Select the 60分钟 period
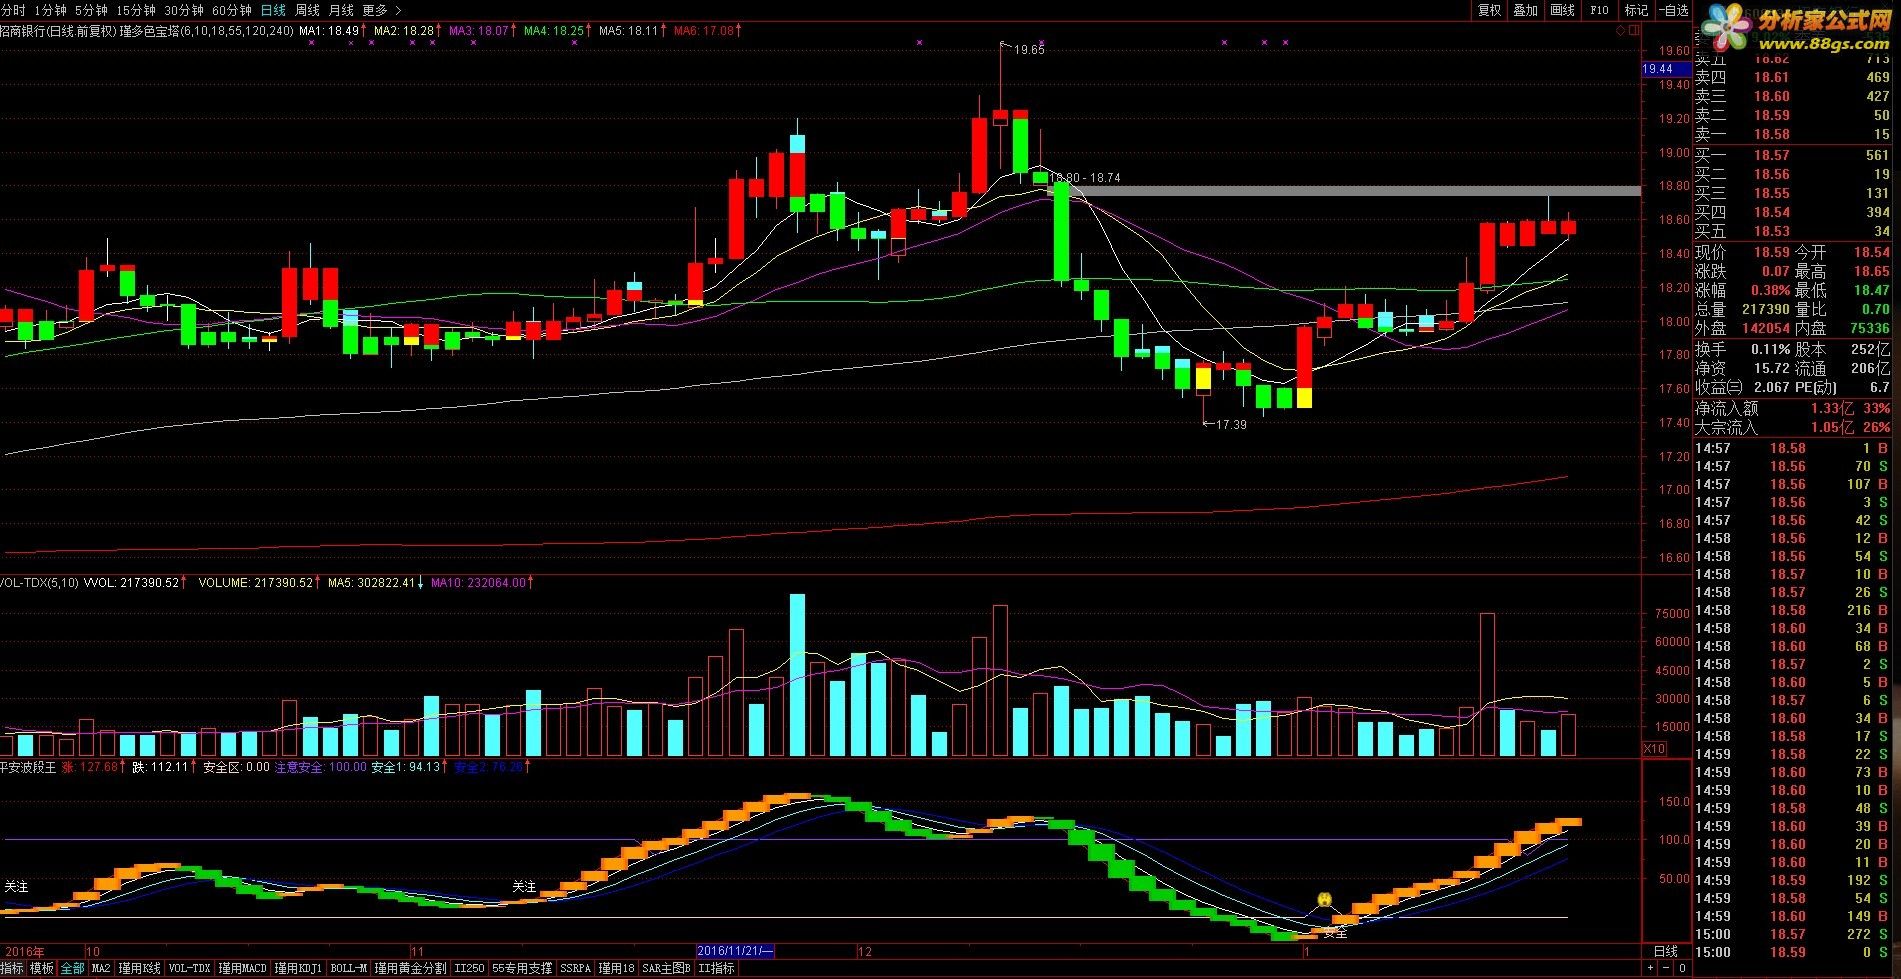This screenshot has height=979, width=1901. (232, 10)
